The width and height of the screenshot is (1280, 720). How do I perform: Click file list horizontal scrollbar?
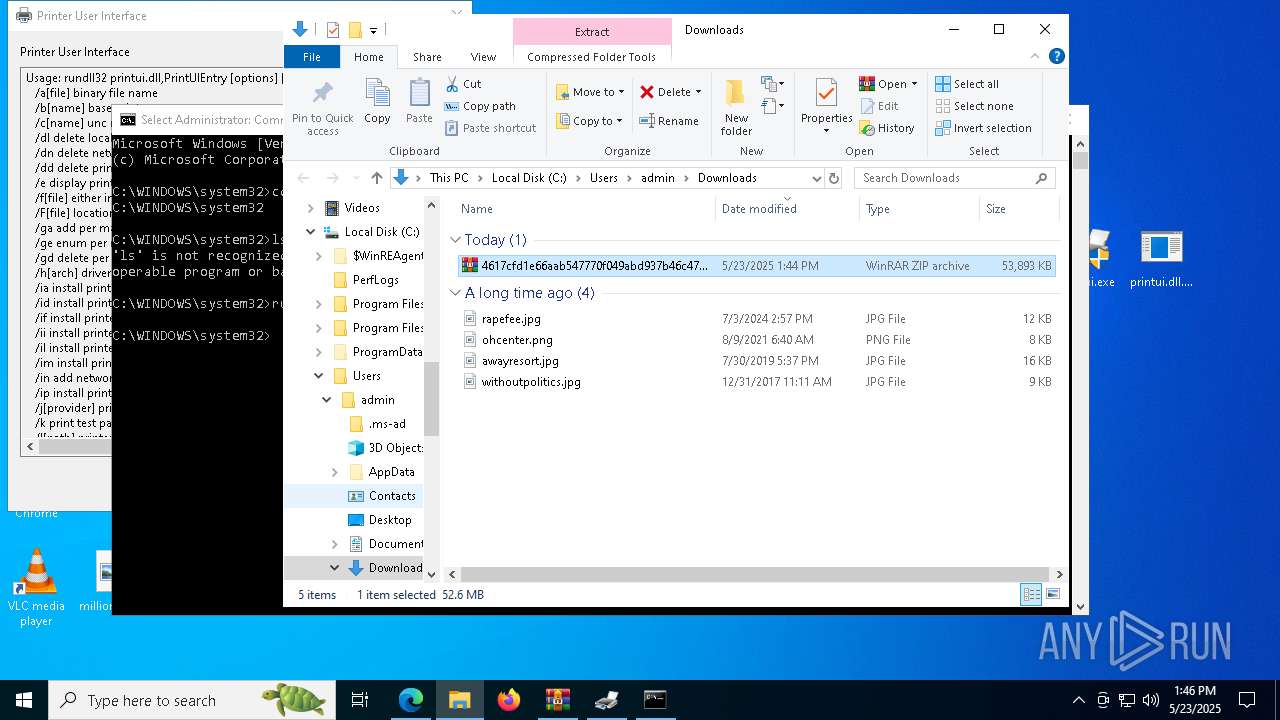[755, 575]
